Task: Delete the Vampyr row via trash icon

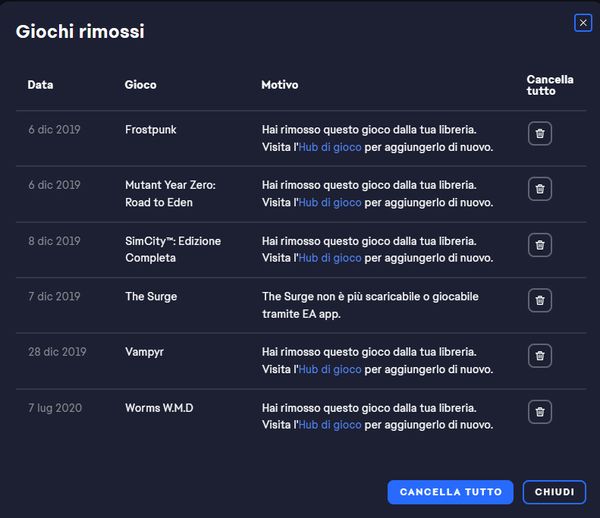Action: [x=539, y=356]
